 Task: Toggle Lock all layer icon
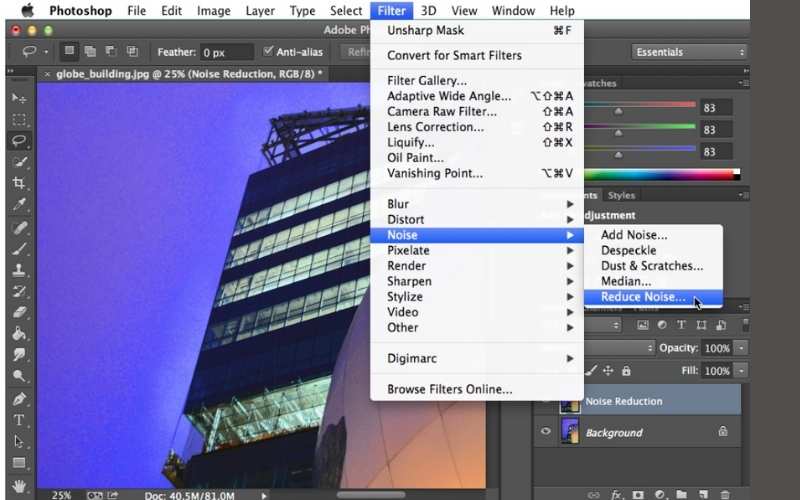[626, 371]
